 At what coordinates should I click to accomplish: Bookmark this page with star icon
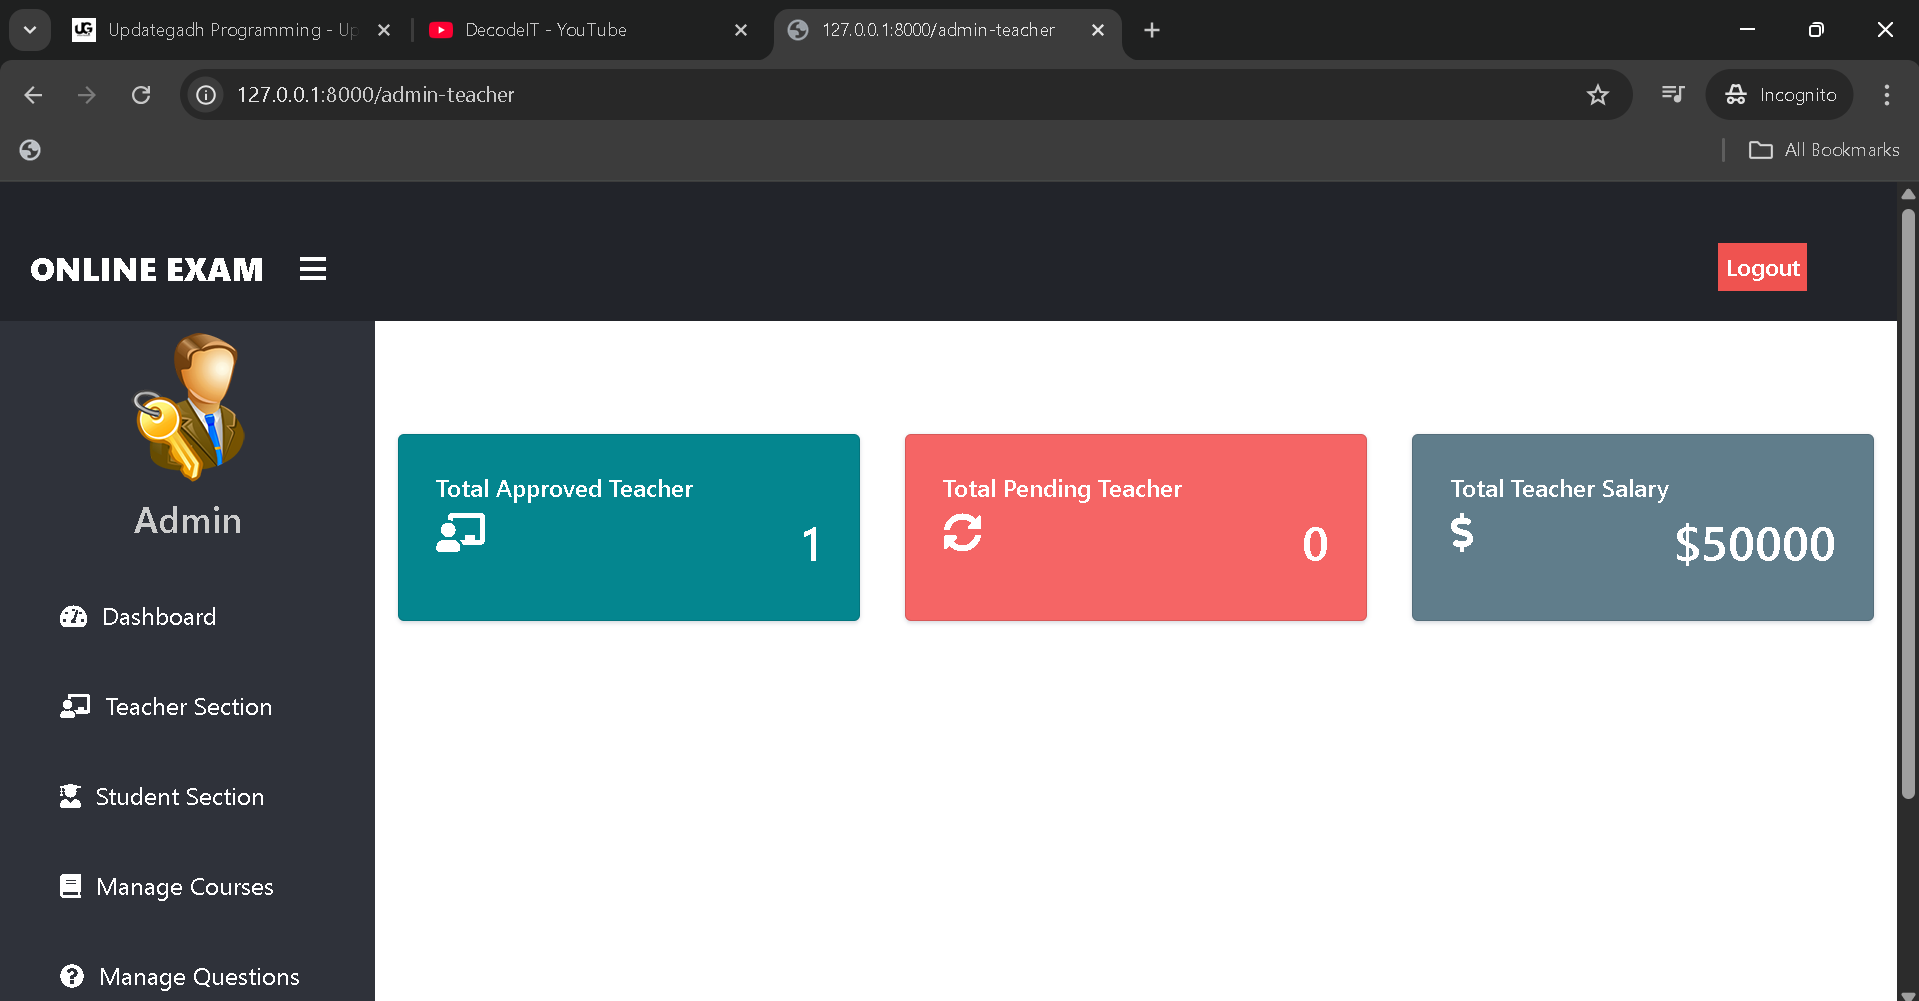pos(1597,95)
